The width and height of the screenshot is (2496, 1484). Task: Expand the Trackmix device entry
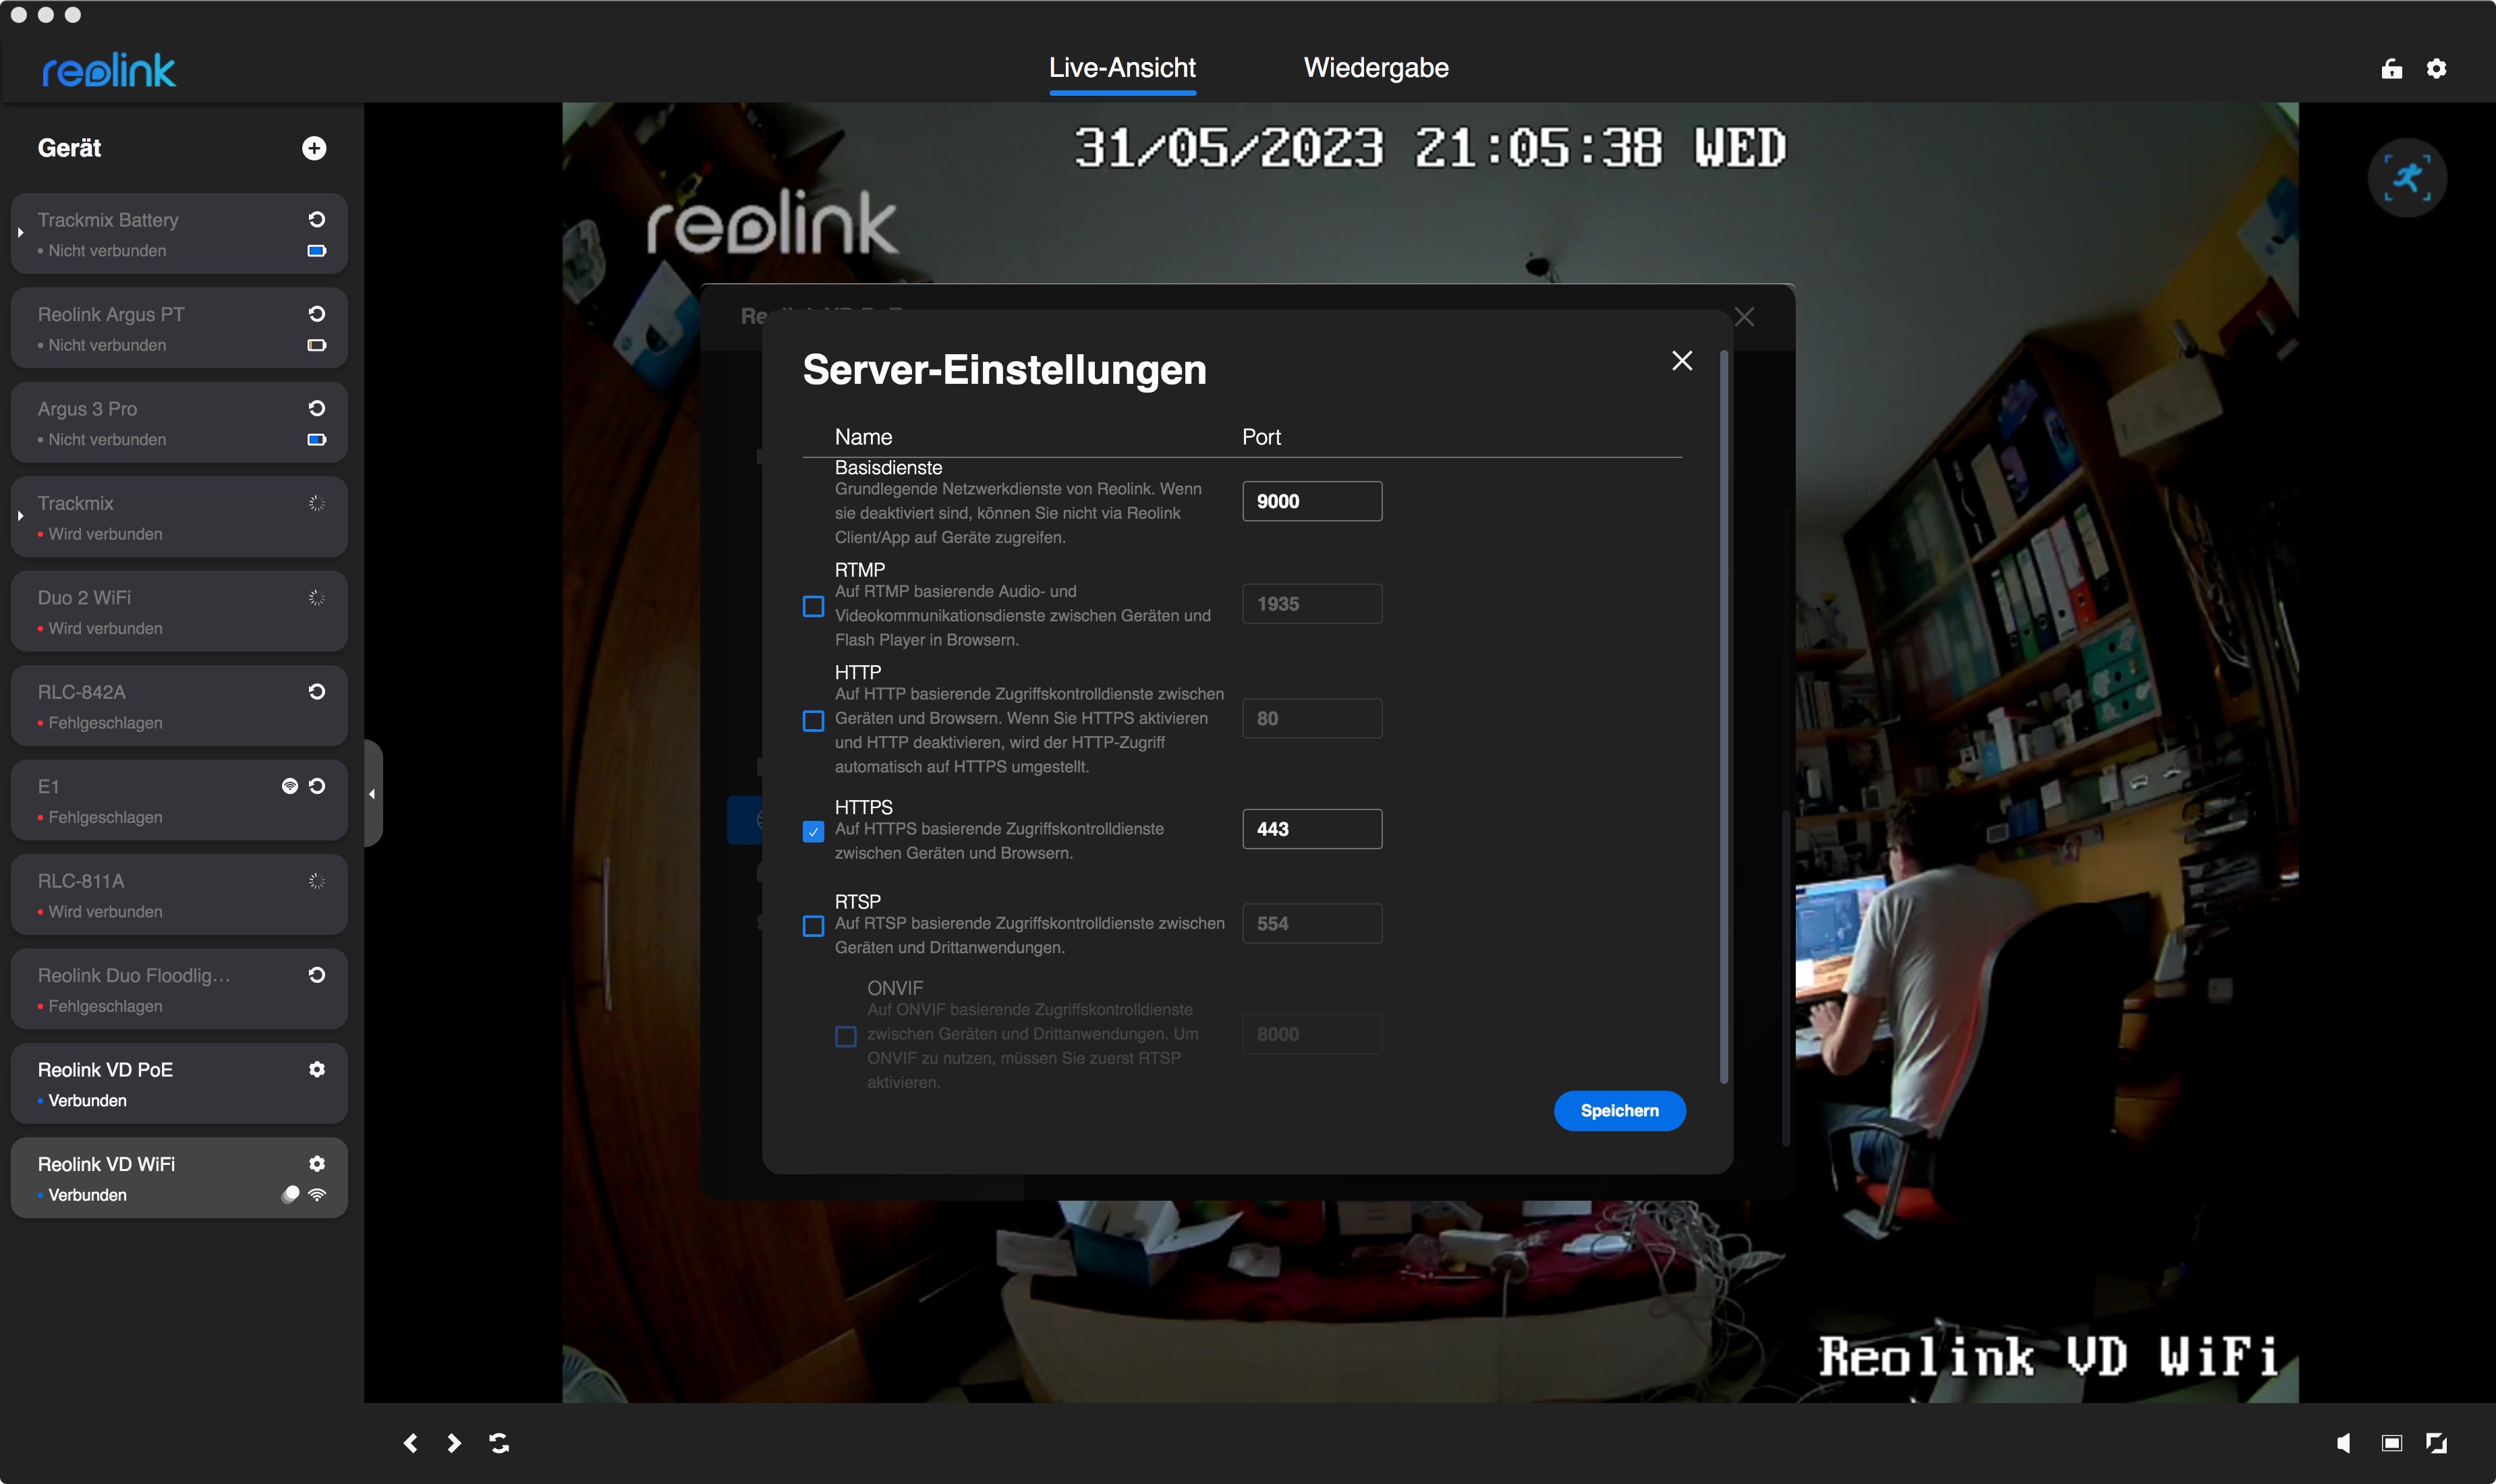coord(20,516)
